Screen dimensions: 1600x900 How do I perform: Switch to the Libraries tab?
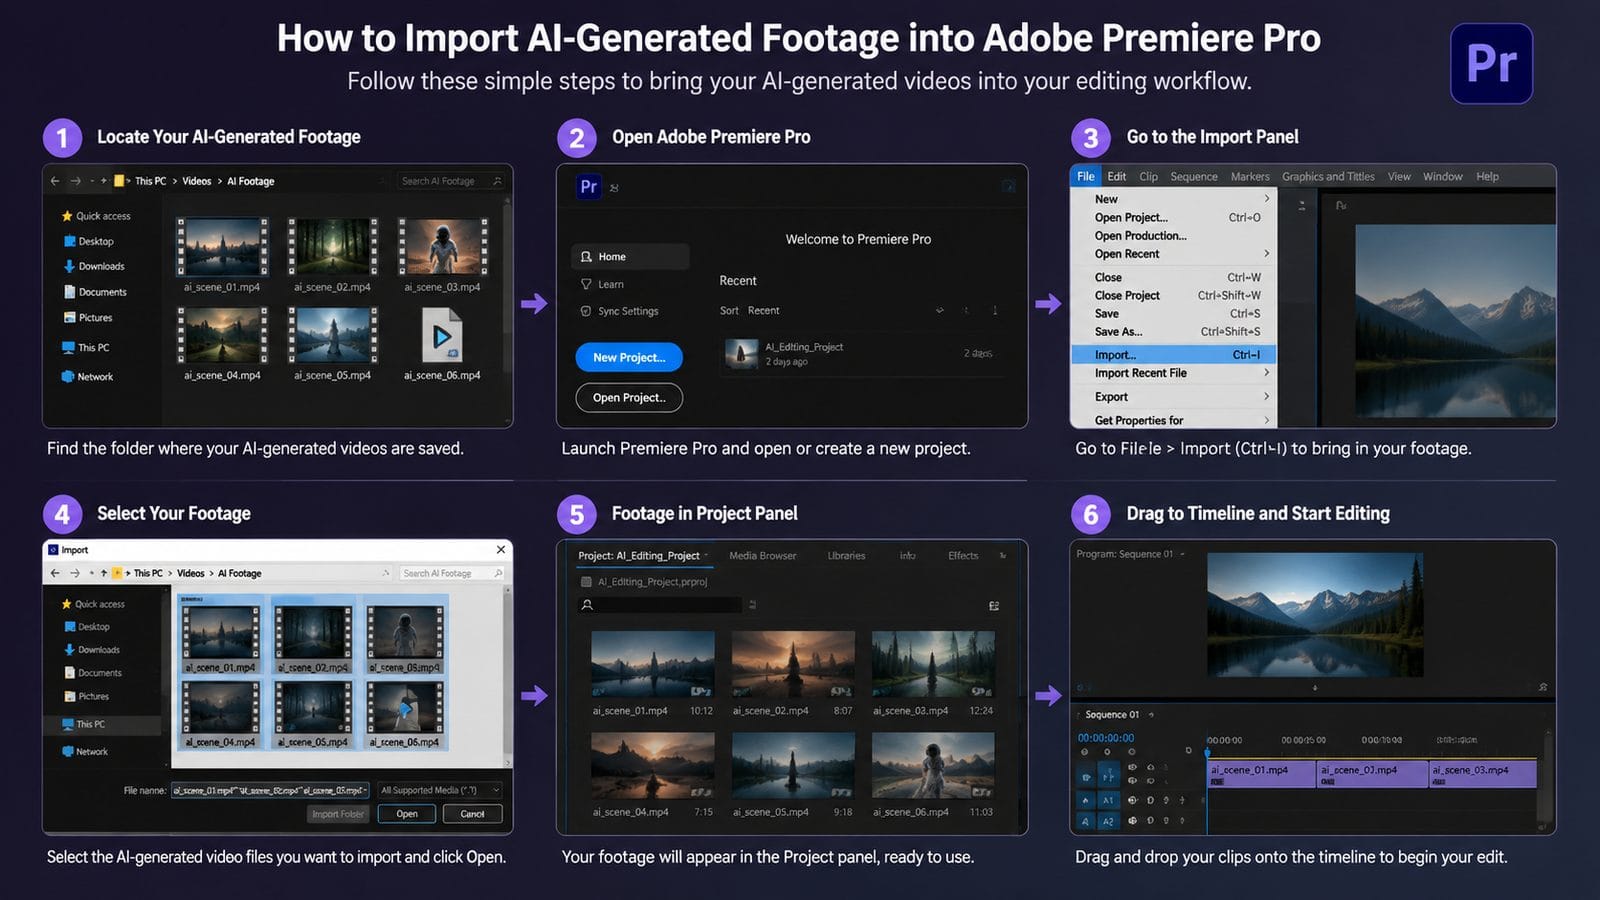click(846, 556)
